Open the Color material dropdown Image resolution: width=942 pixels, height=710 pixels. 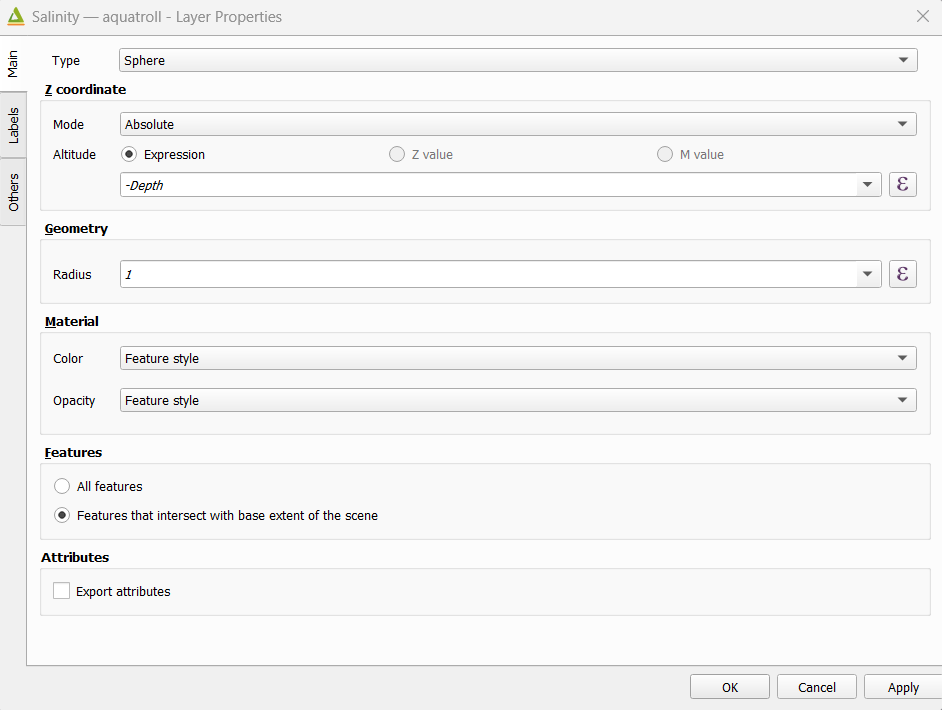click(518, 358)
